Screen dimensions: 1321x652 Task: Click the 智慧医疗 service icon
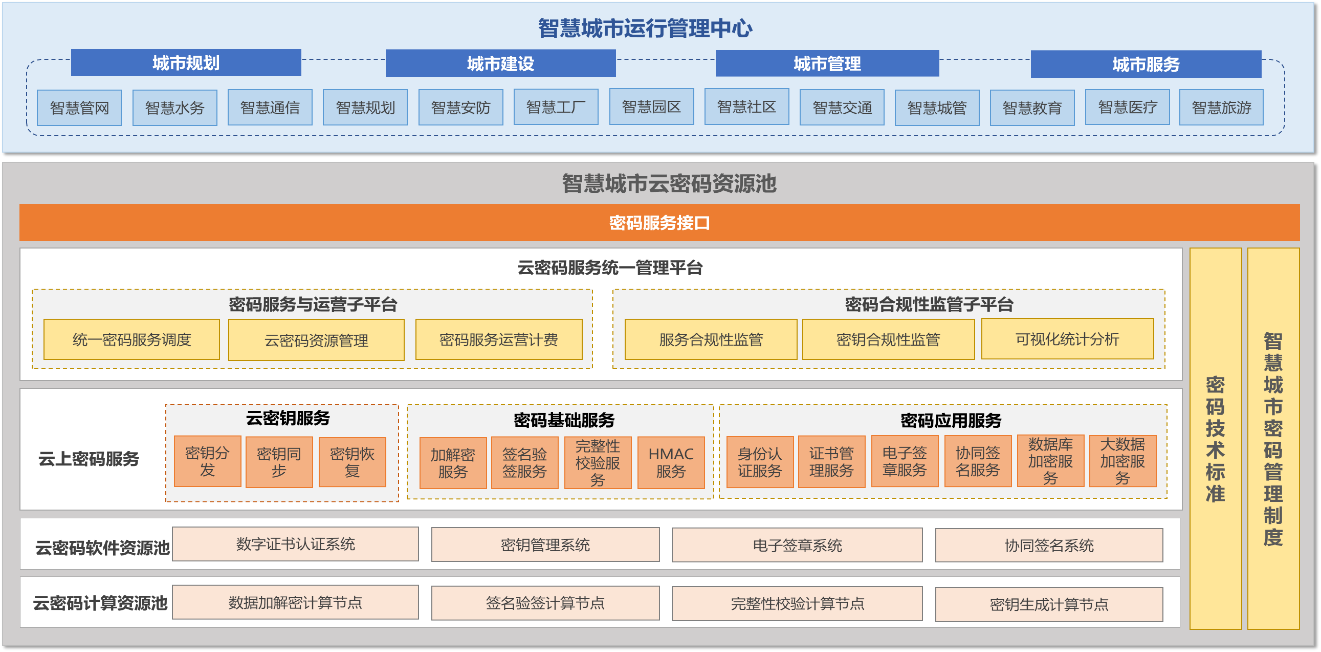(1127, 106)
